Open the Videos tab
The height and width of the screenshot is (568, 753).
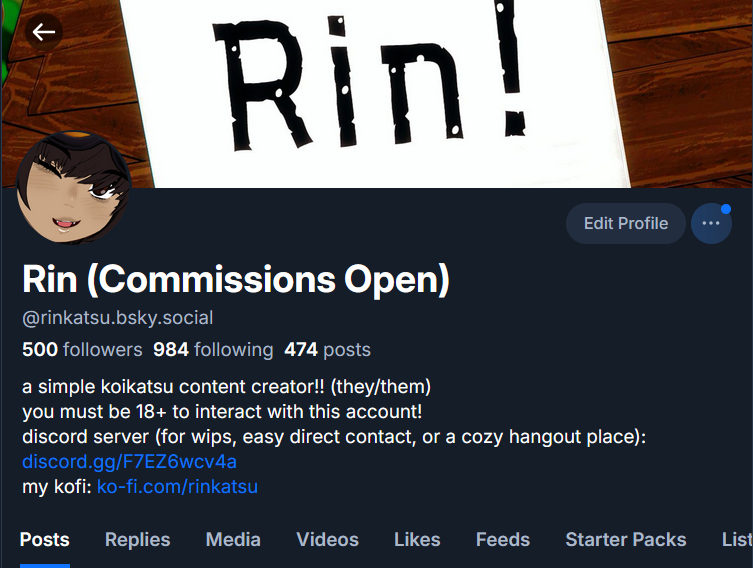(328, 540)
